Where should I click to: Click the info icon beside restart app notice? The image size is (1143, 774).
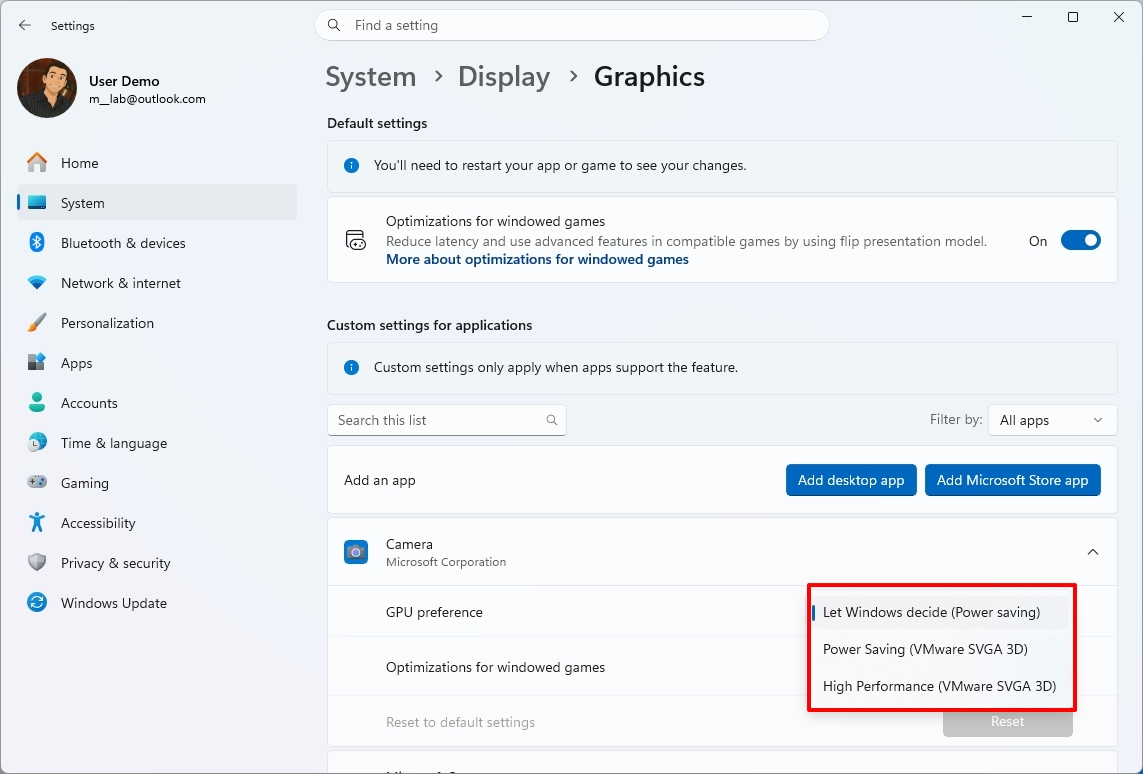pyautogui.click(x=351, y=165)
